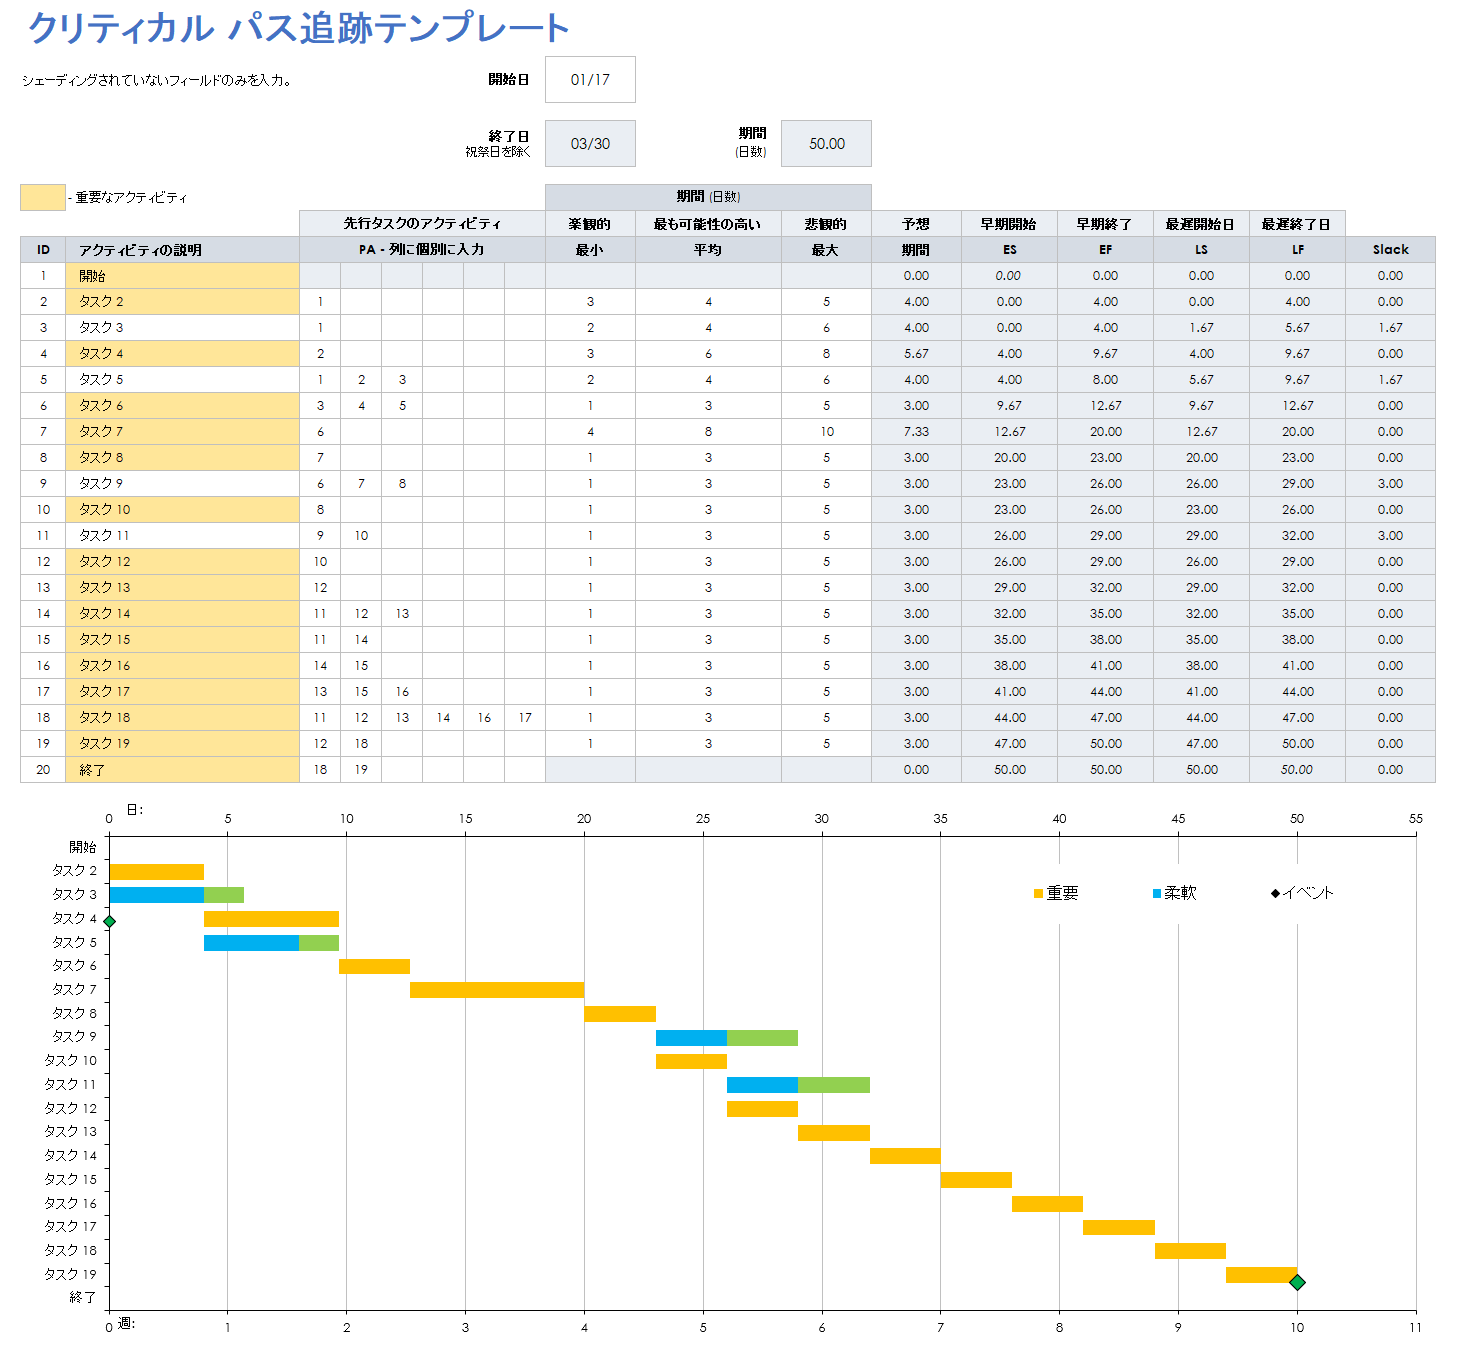This screenshot has width=1457, height=1357.
Task: Select the タスク 11 activity description cell
Action: pos(182,536)
